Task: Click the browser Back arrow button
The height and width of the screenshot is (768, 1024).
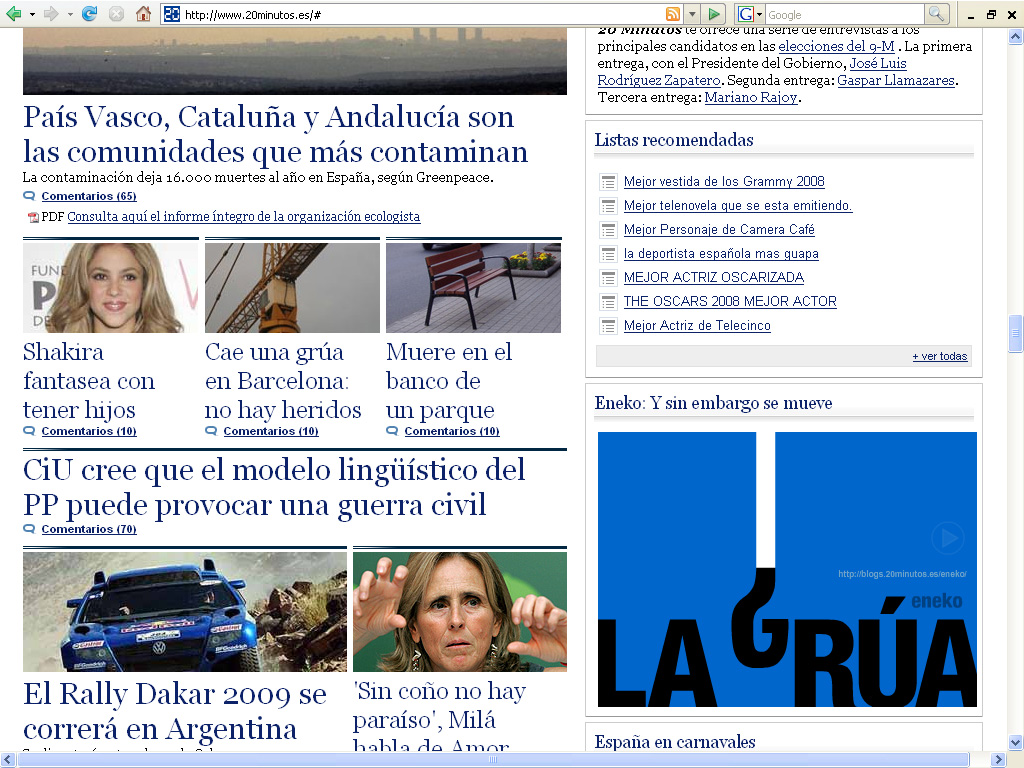Action: [14, 14]
